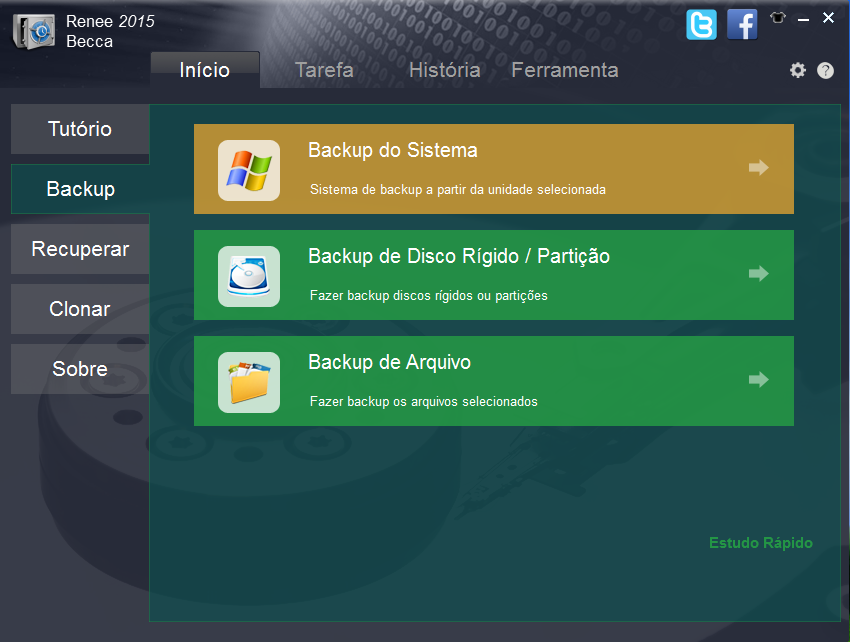The image size is (850, 642).
Task: Switch to the Início tab
Action: coord(205,70)
